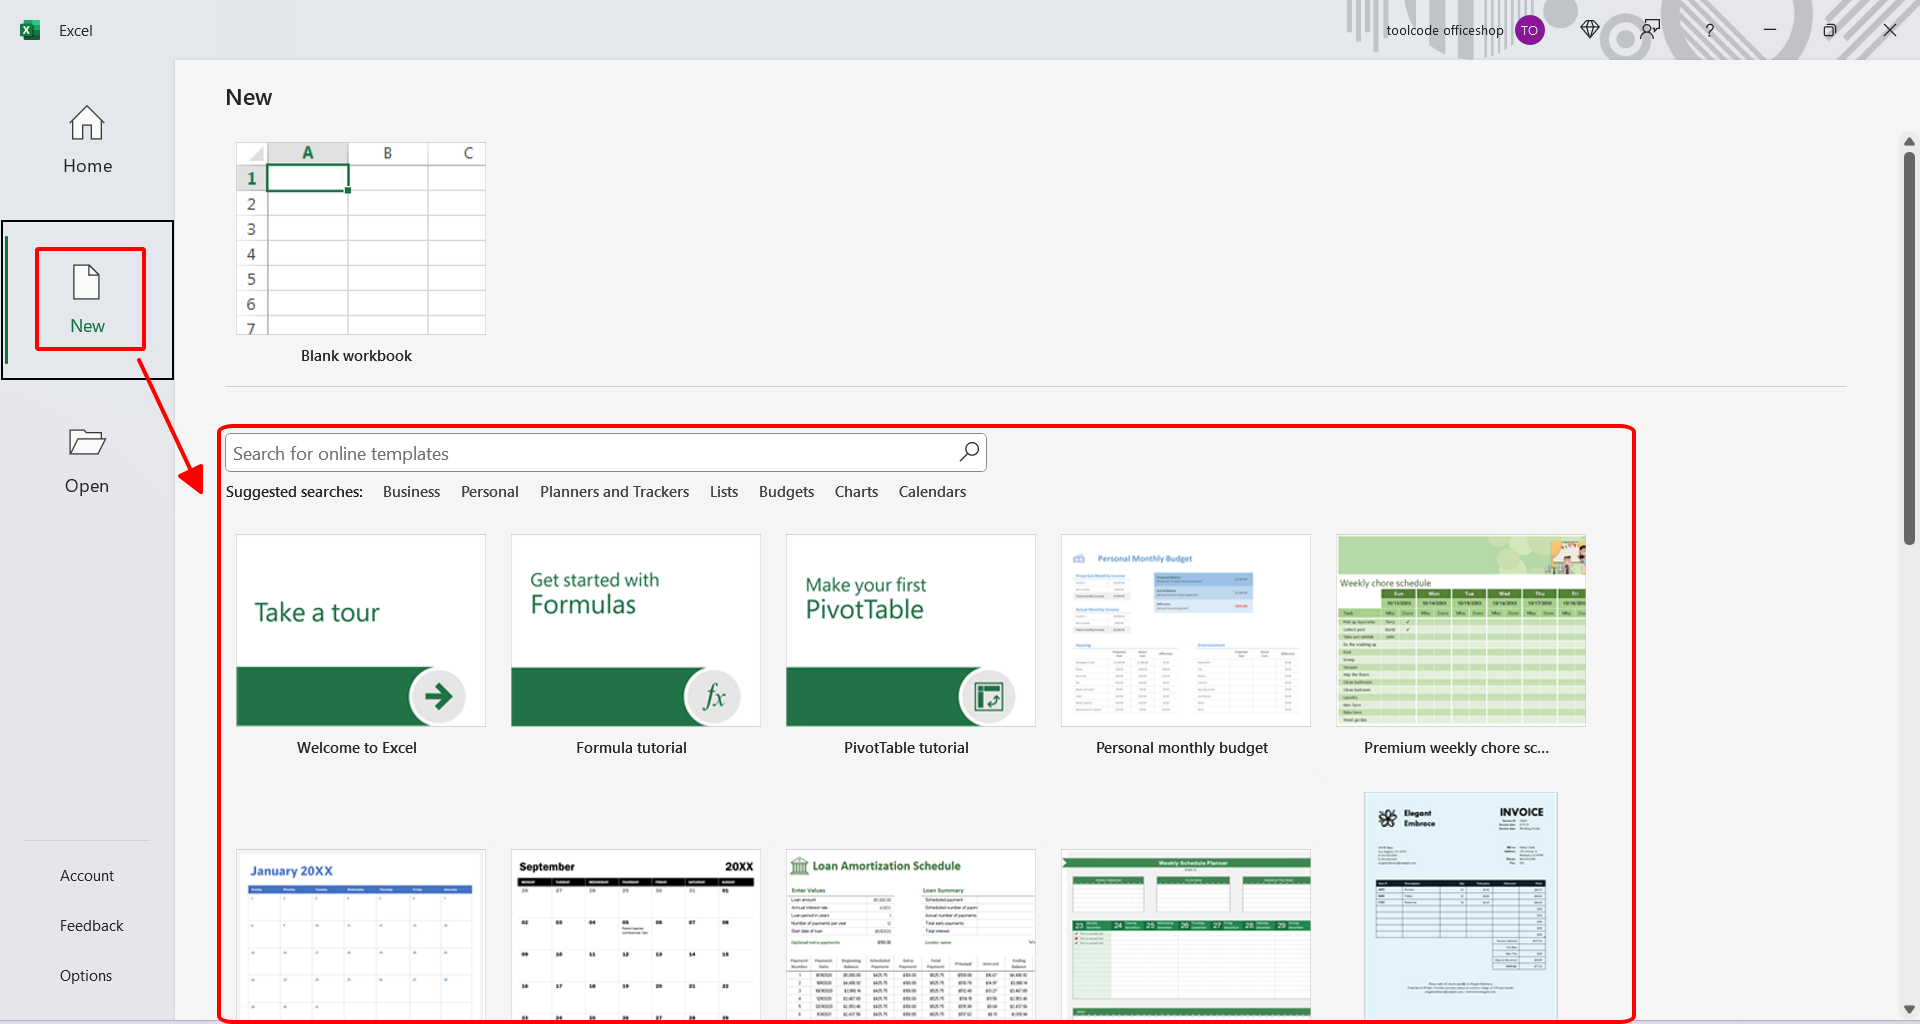The width and height of the screenshot is (1920, 1024).
Task: Click the Excel logo in title bar
Action: pos(30,30)
